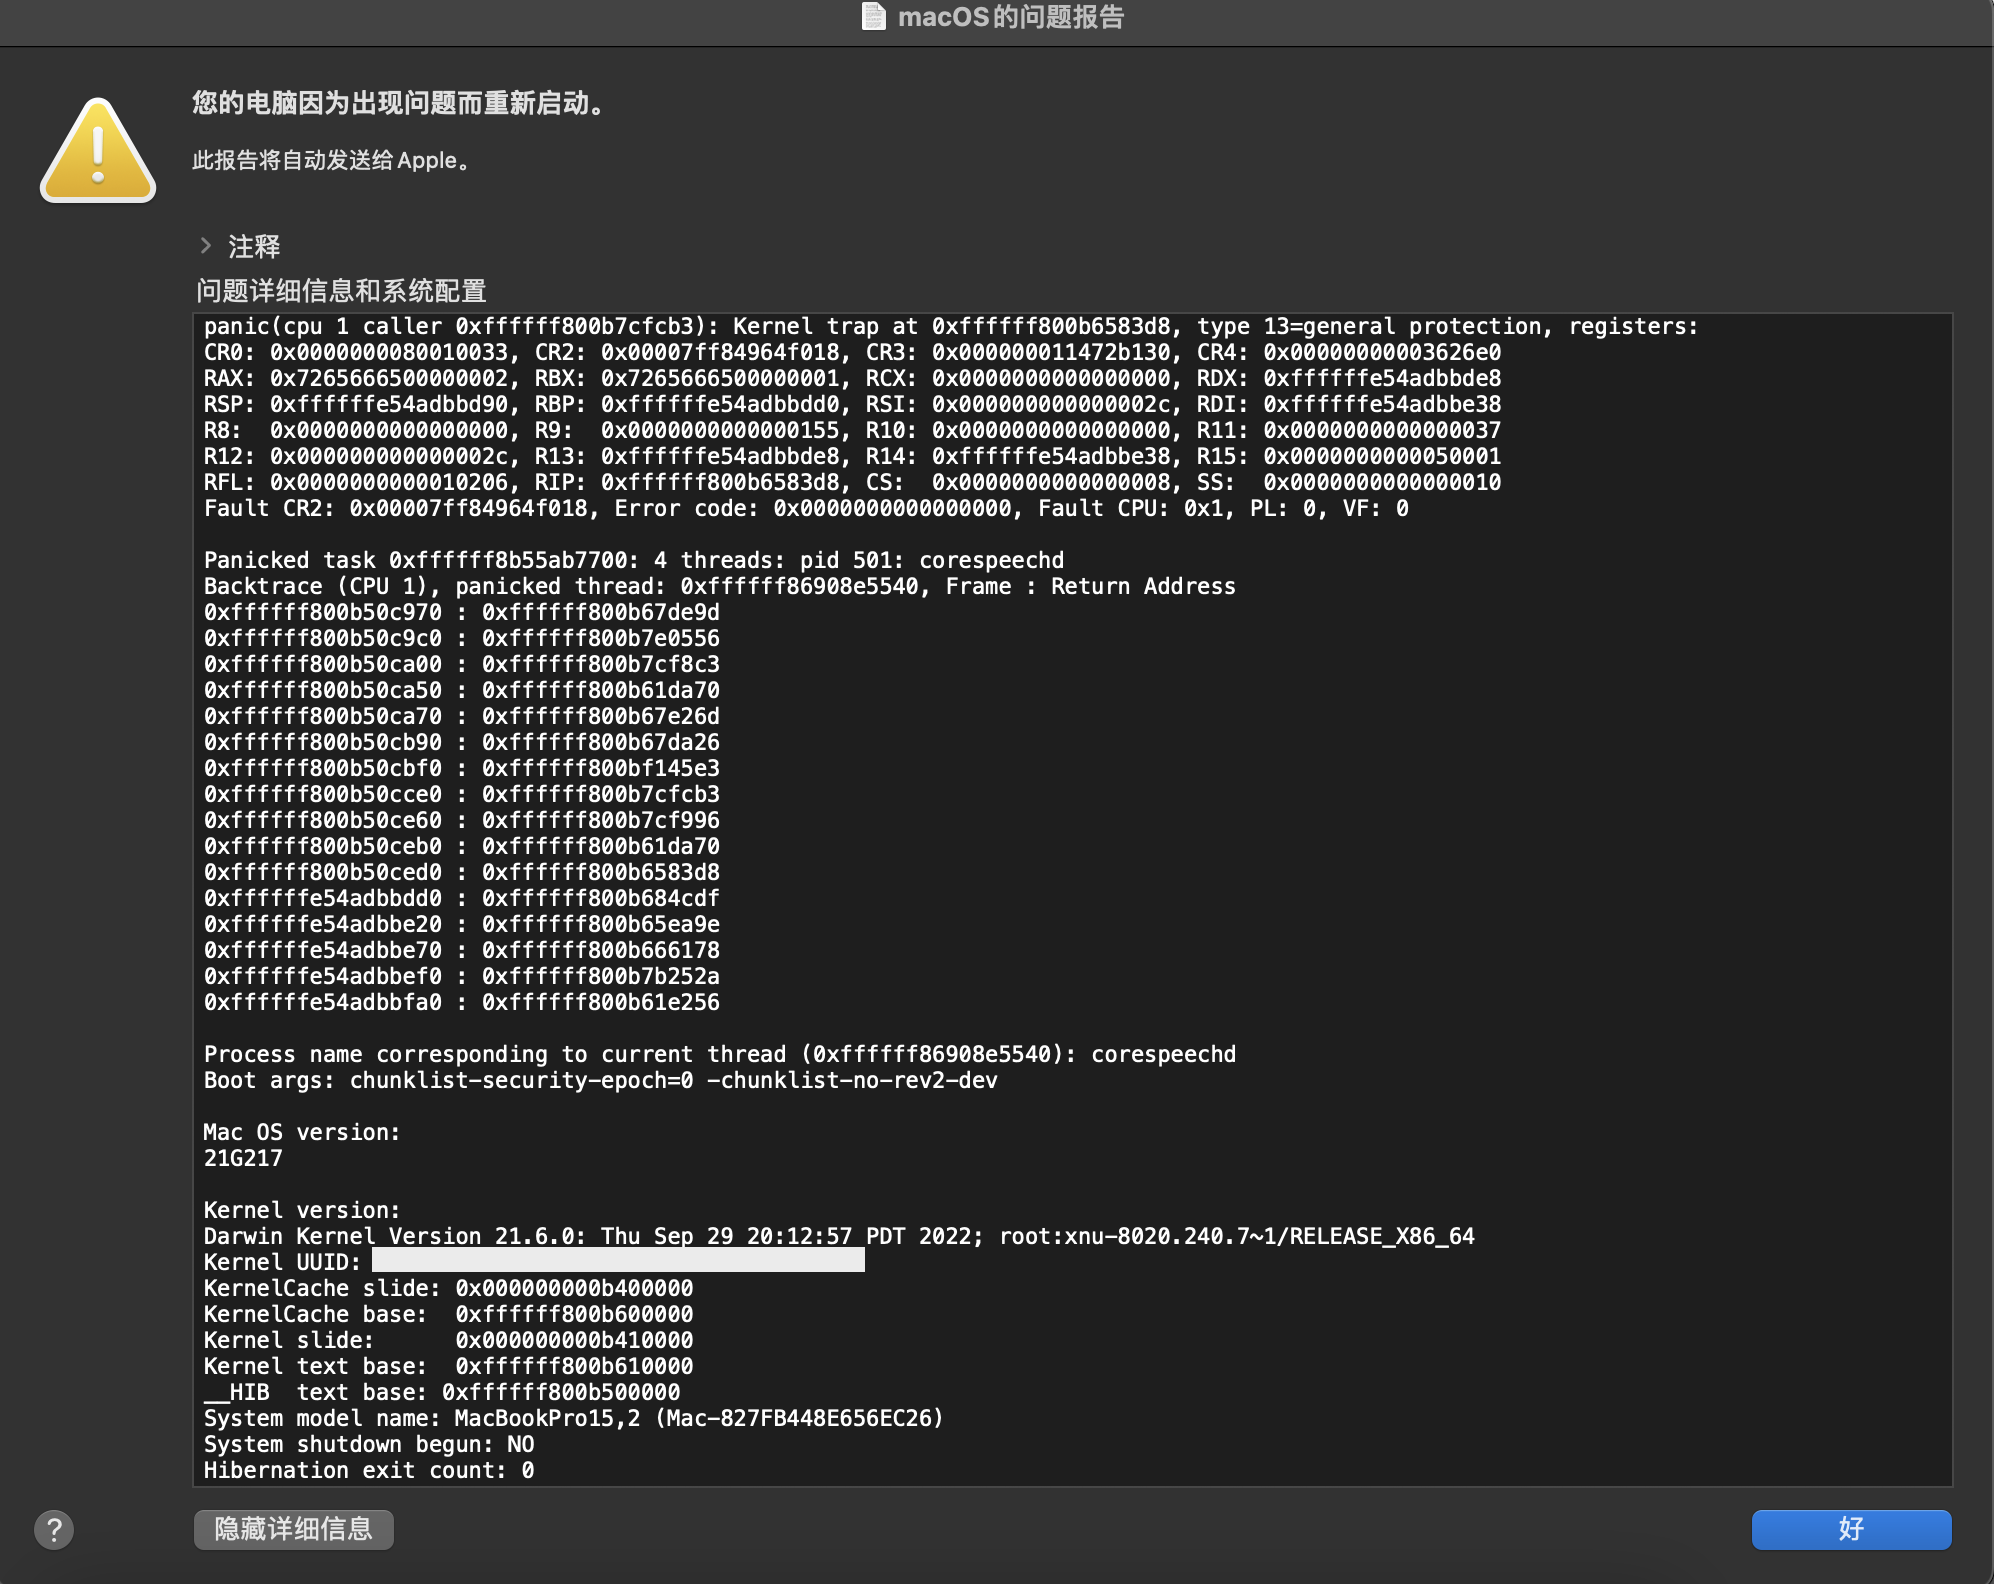Screen dimensions: 1994x1584
Task: Click the Hibernation exit count line
Action: (x=368, y=1470)
